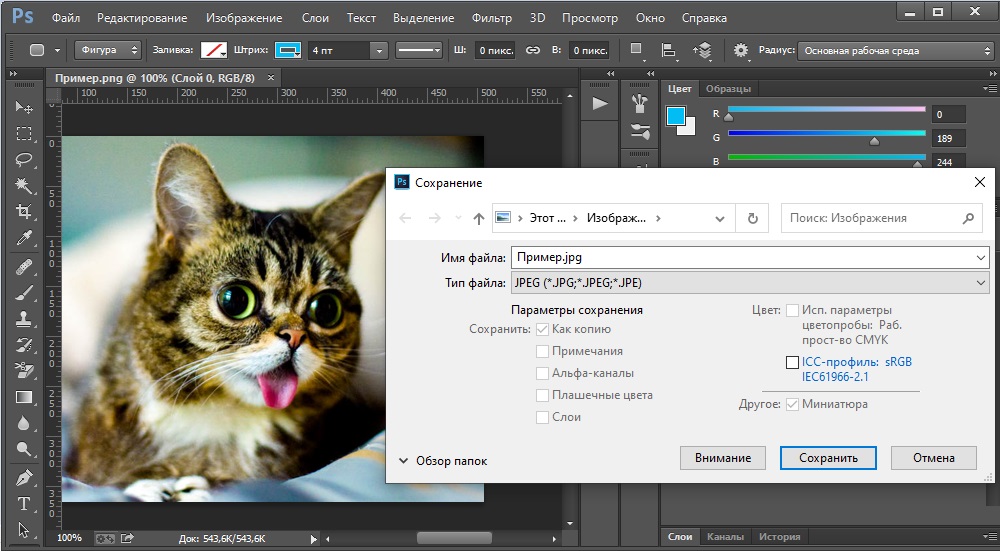Click the 'Штрих' stroke color swatch

288,50
